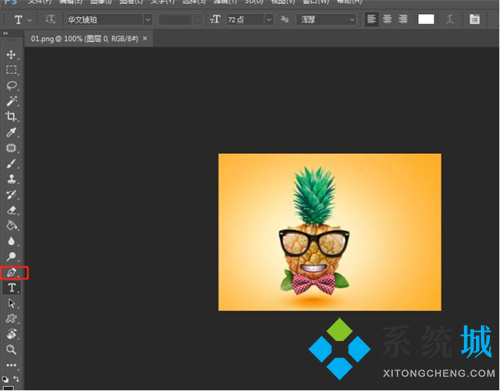500x391 pixels.
Task: Toggle text orientation in options bar
Action: (x=50, y=19)
